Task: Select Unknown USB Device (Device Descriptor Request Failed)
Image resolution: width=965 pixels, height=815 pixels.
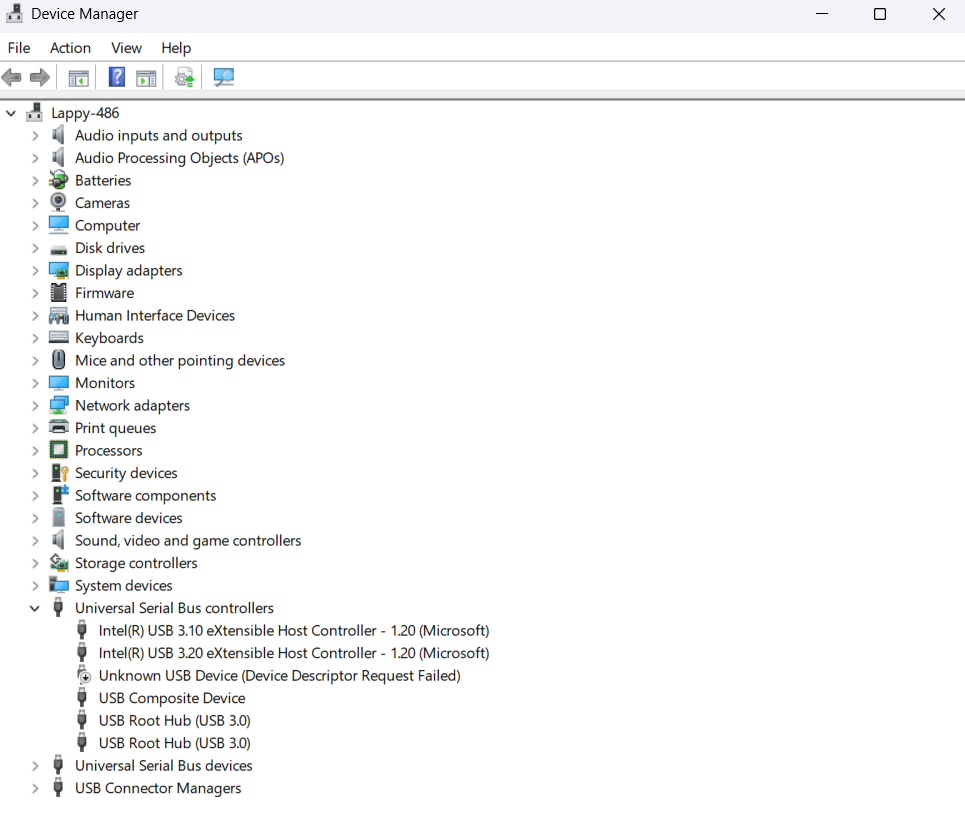Action: pyautogui.click(x=279, y=675)
